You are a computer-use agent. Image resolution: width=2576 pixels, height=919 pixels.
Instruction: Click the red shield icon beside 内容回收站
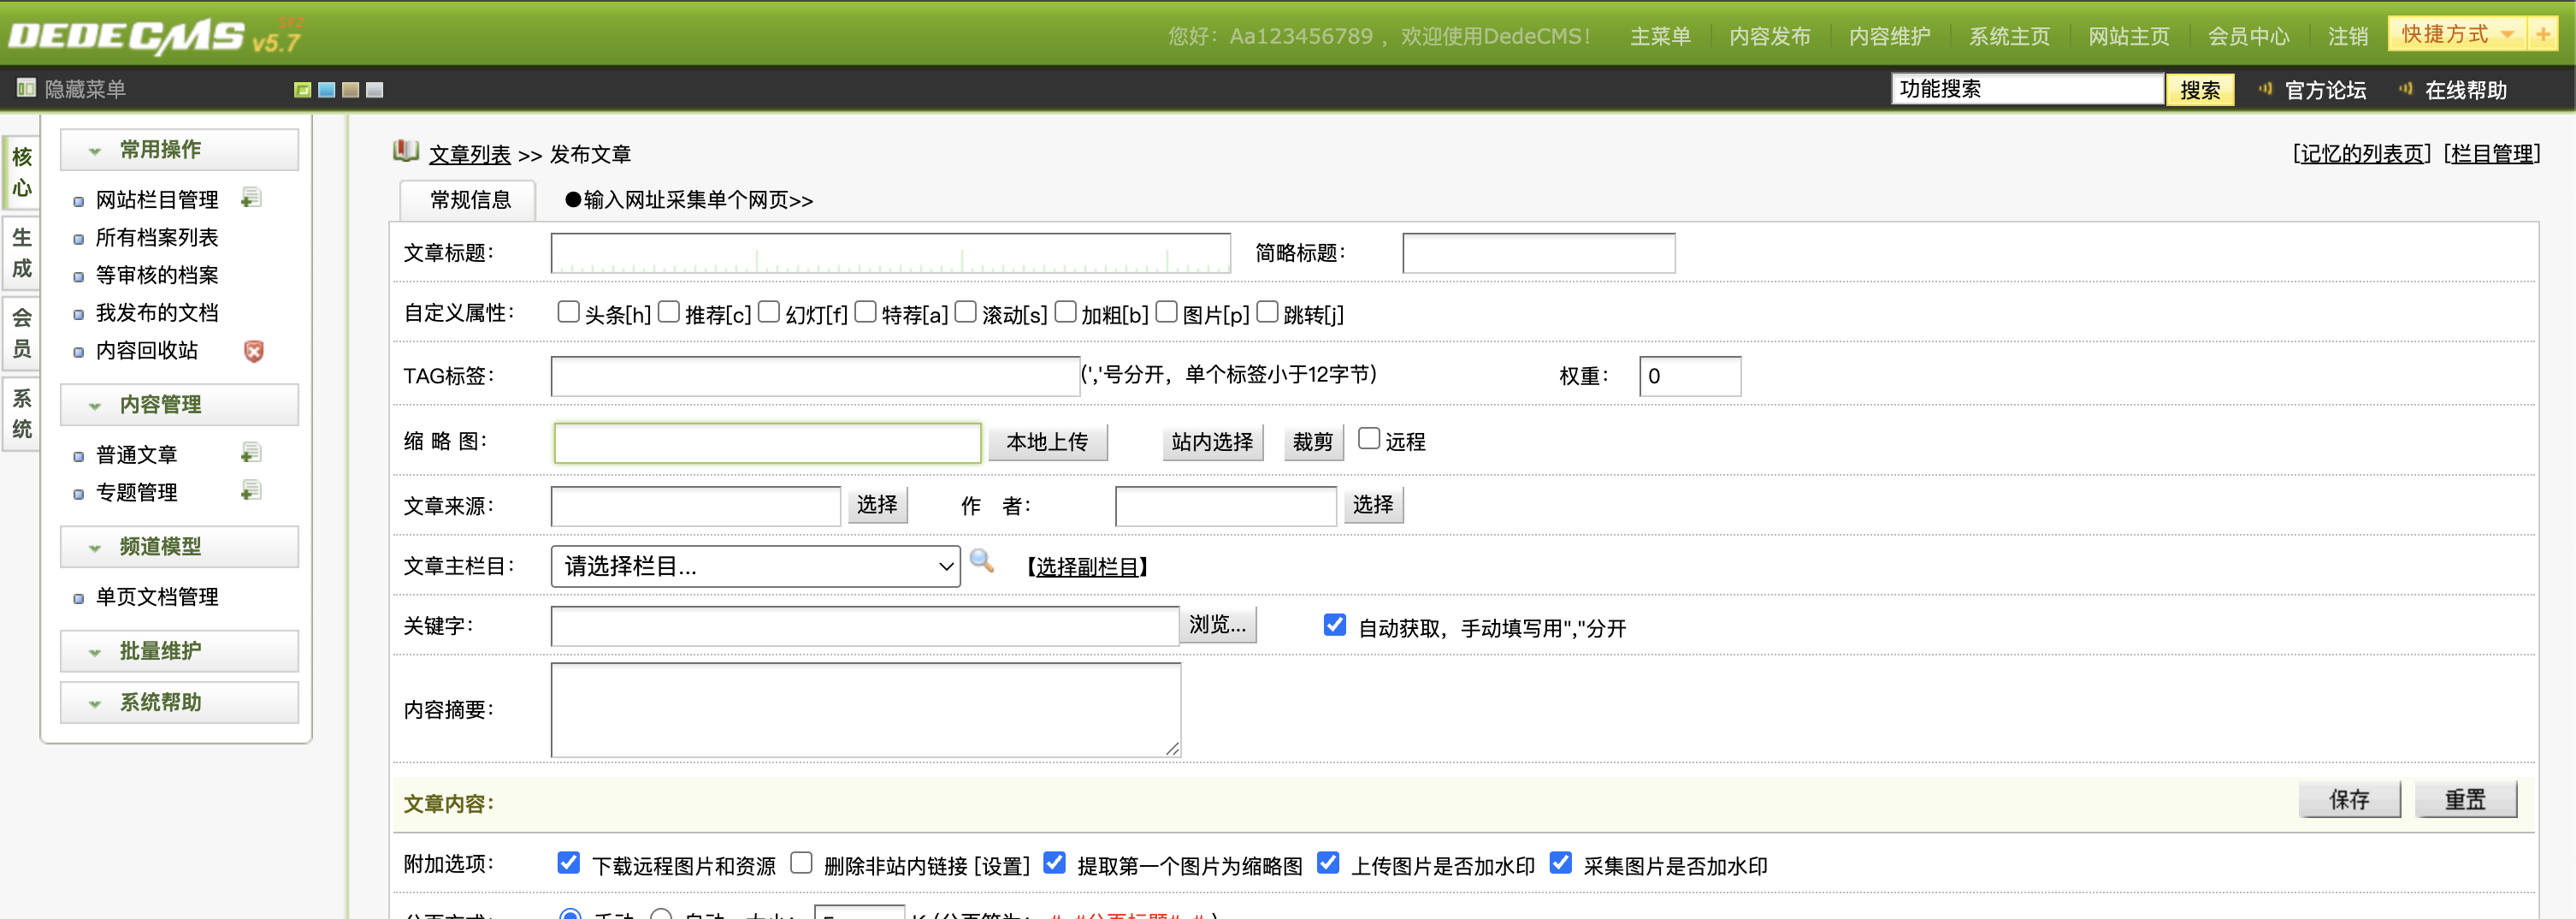point(254,351)
